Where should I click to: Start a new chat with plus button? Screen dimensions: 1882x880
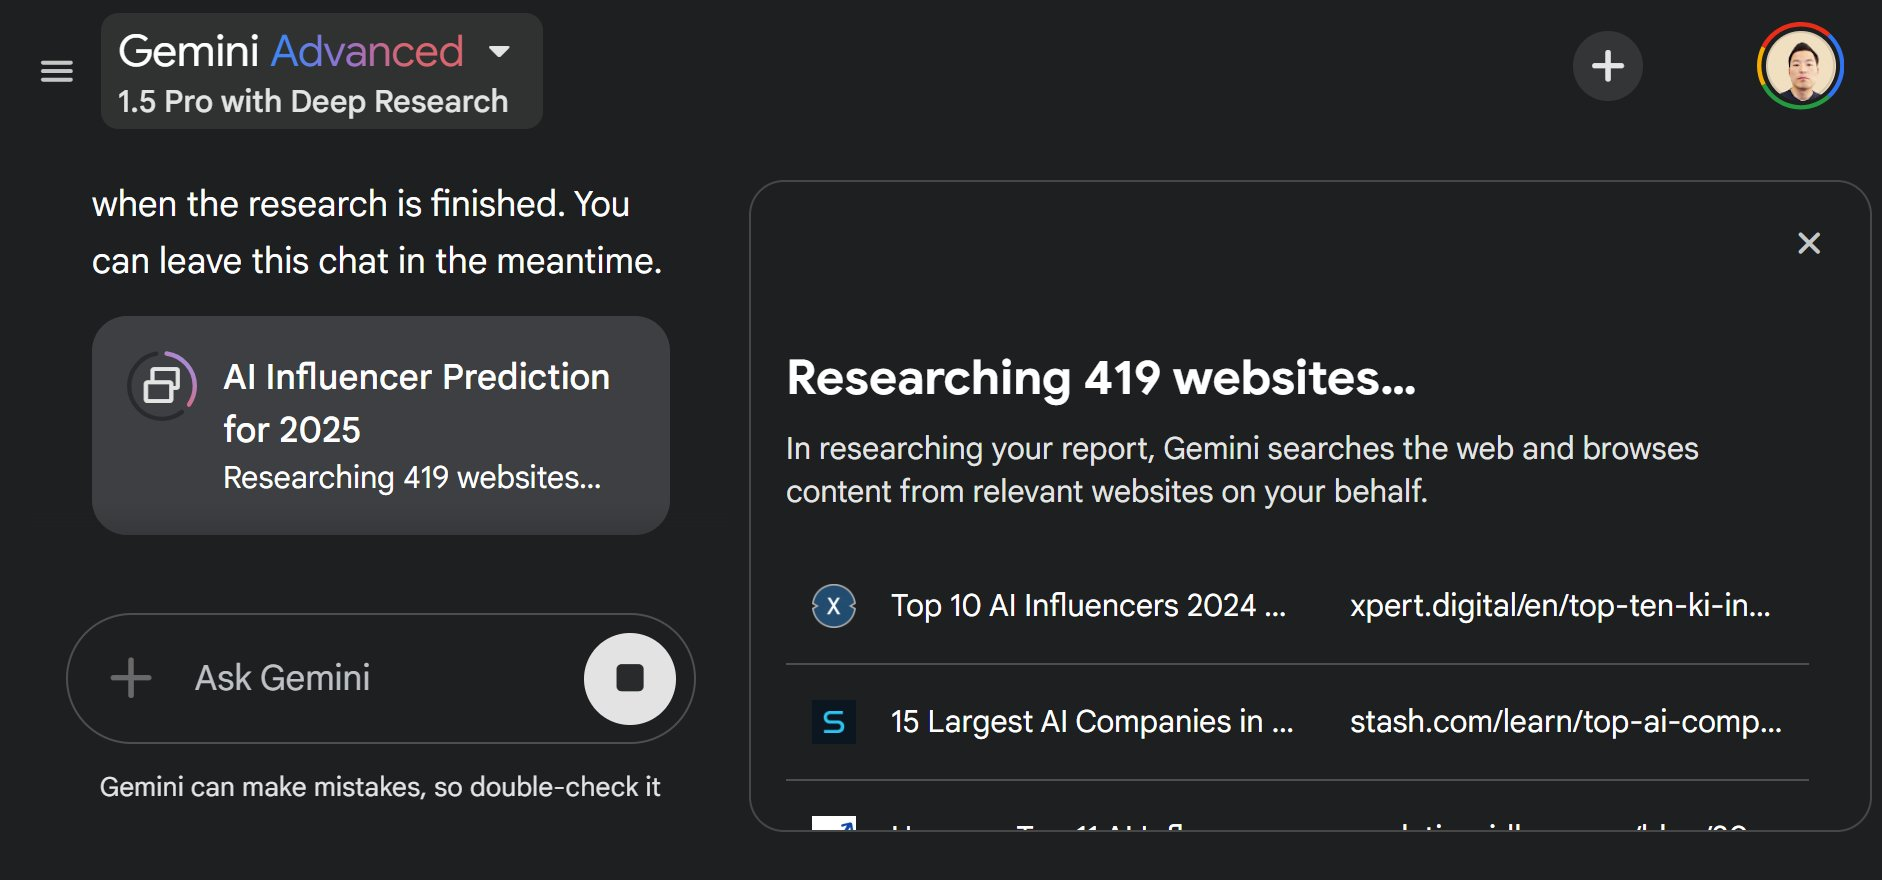pyautogui.click(x=1607, y=66)
